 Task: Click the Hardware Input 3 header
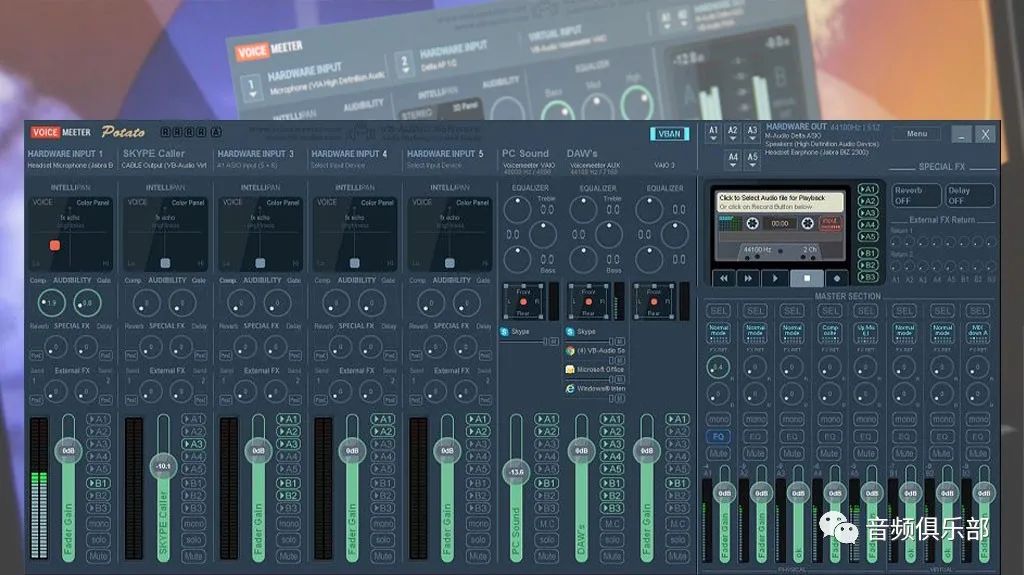[x=255, y=154]
